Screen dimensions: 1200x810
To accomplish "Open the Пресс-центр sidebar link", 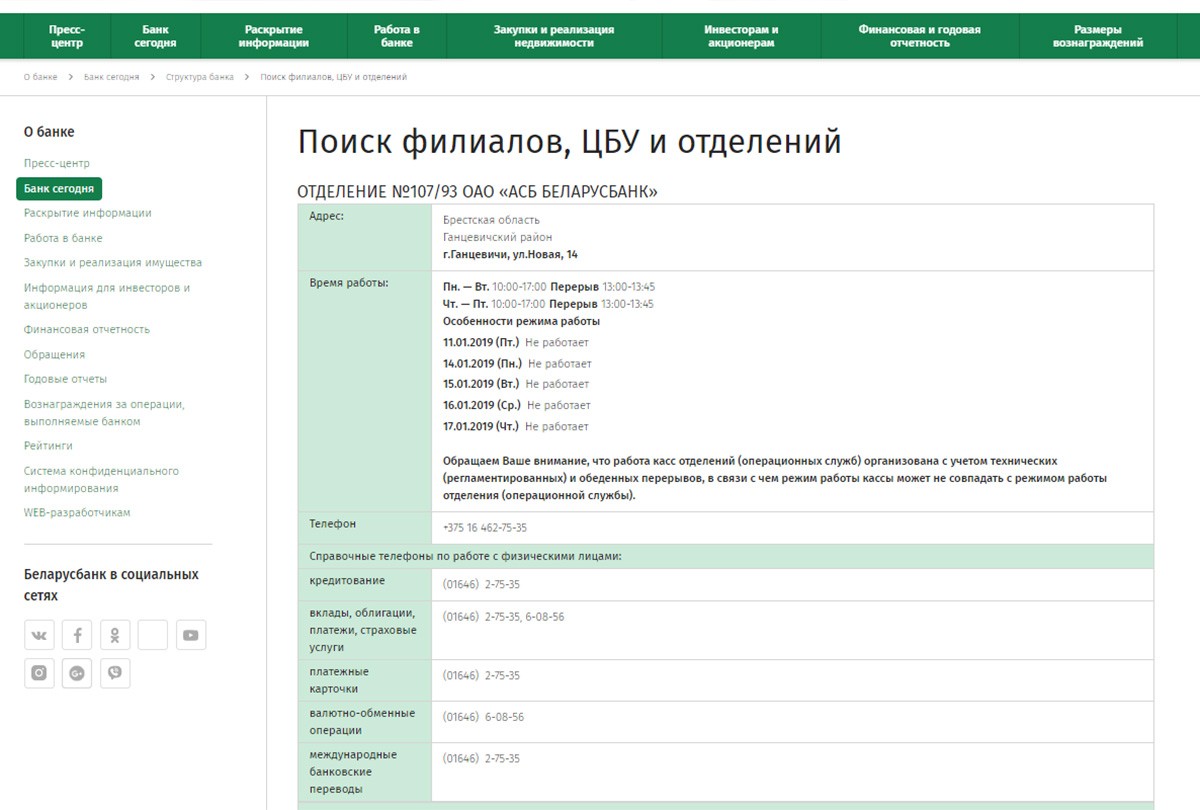I will pyautogui.click(x=57, y=163).
